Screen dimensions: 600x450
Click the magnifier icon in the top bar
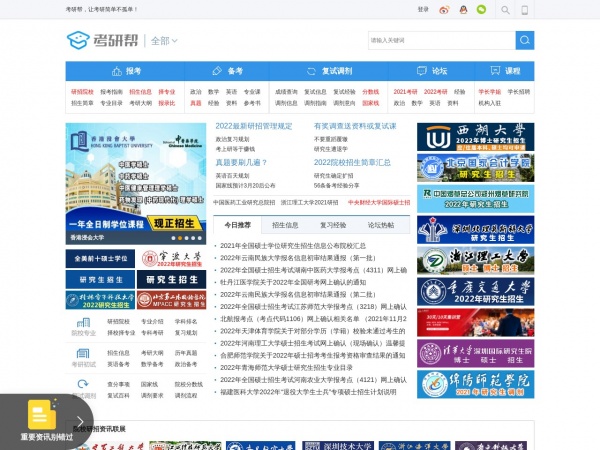[505, 10]
